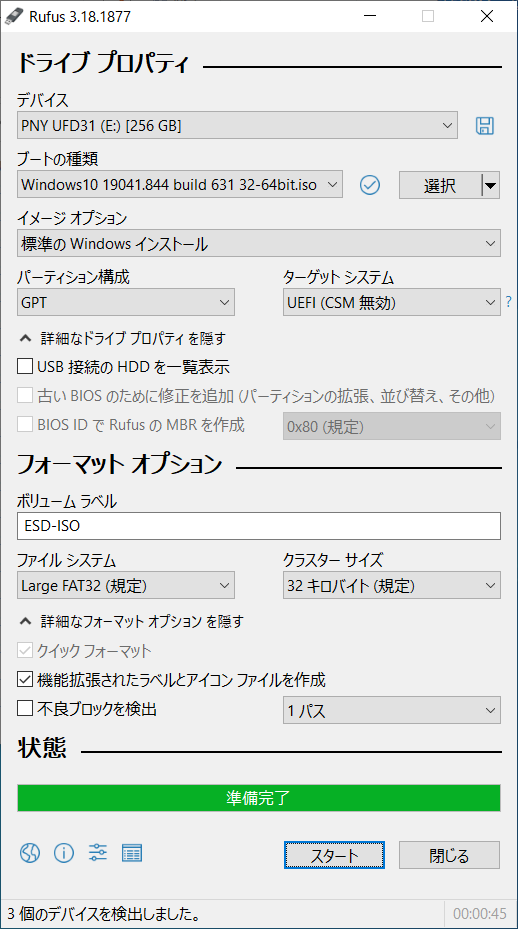Enable USB 接続の HDD を一覧表示 checkbox

24,367
